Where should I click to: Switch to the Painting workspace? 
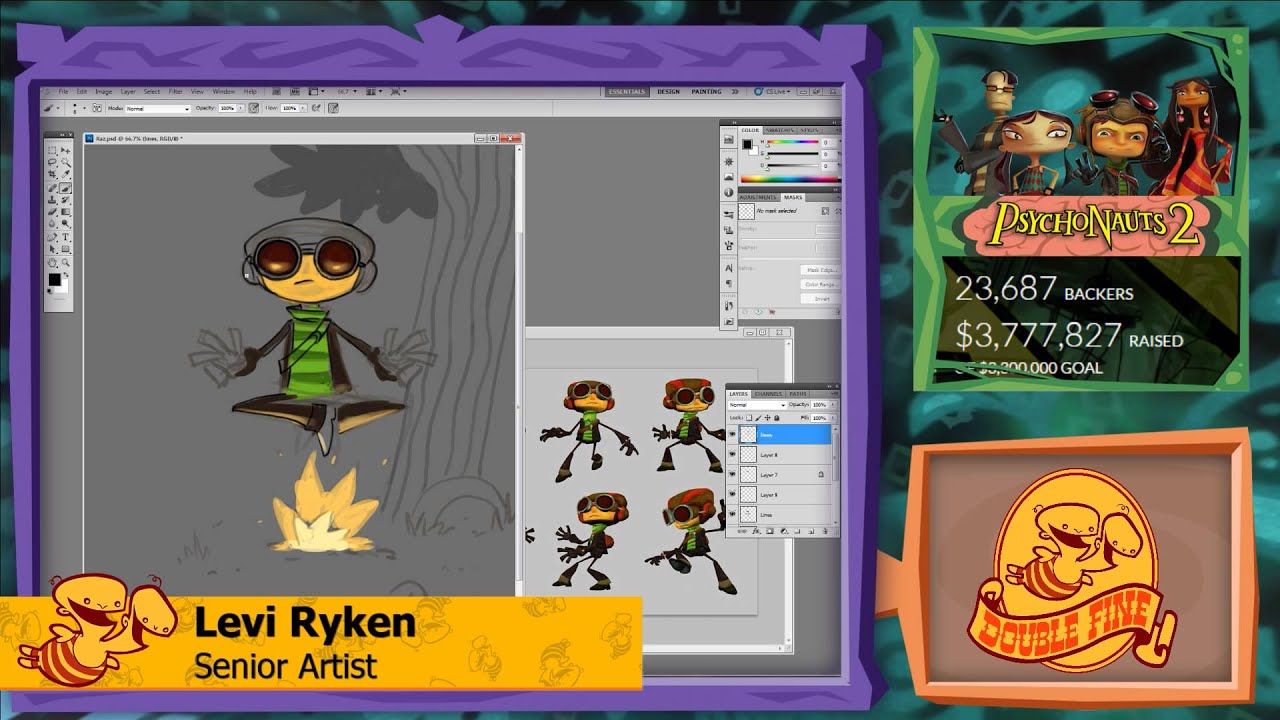706,91
